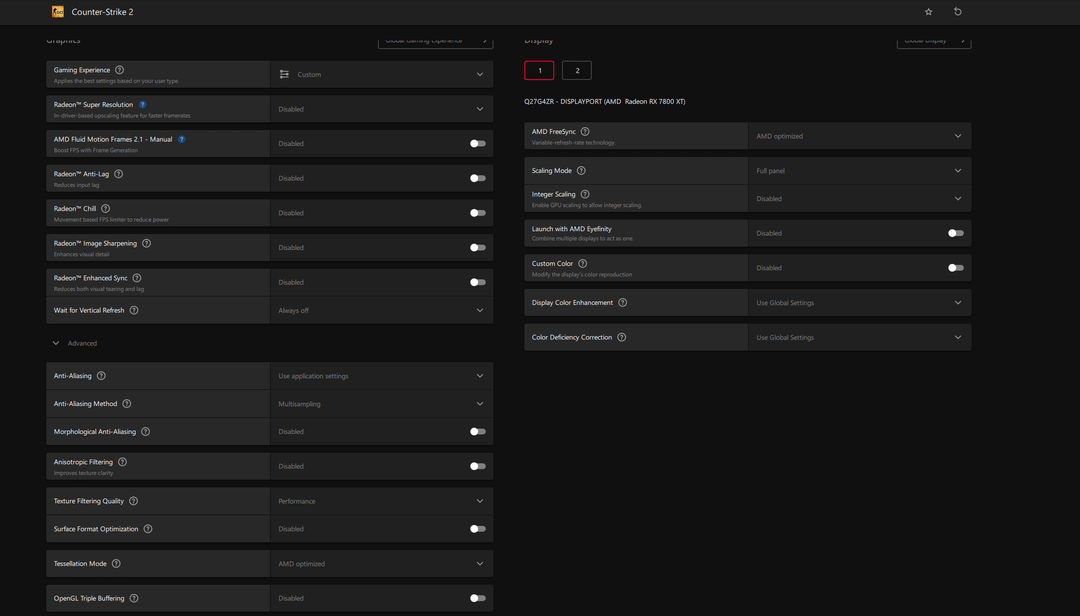Click the reset profile icon
The width and height of the screenshot is (1080, 616).
957,12
